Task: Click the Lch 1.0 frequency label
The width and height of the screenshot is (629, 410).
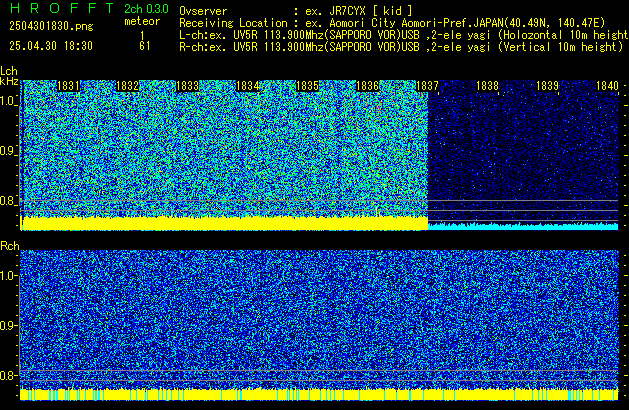Action: click(x=8, y=101)
